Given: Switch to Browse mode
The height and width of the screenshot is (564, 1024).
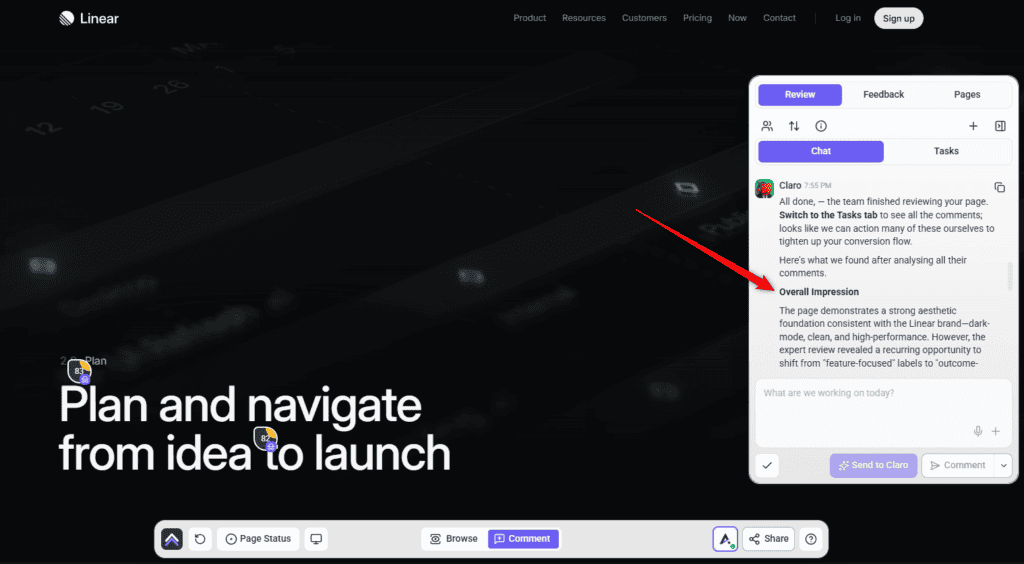Looking at the screenshot, I should coord(454,539).
